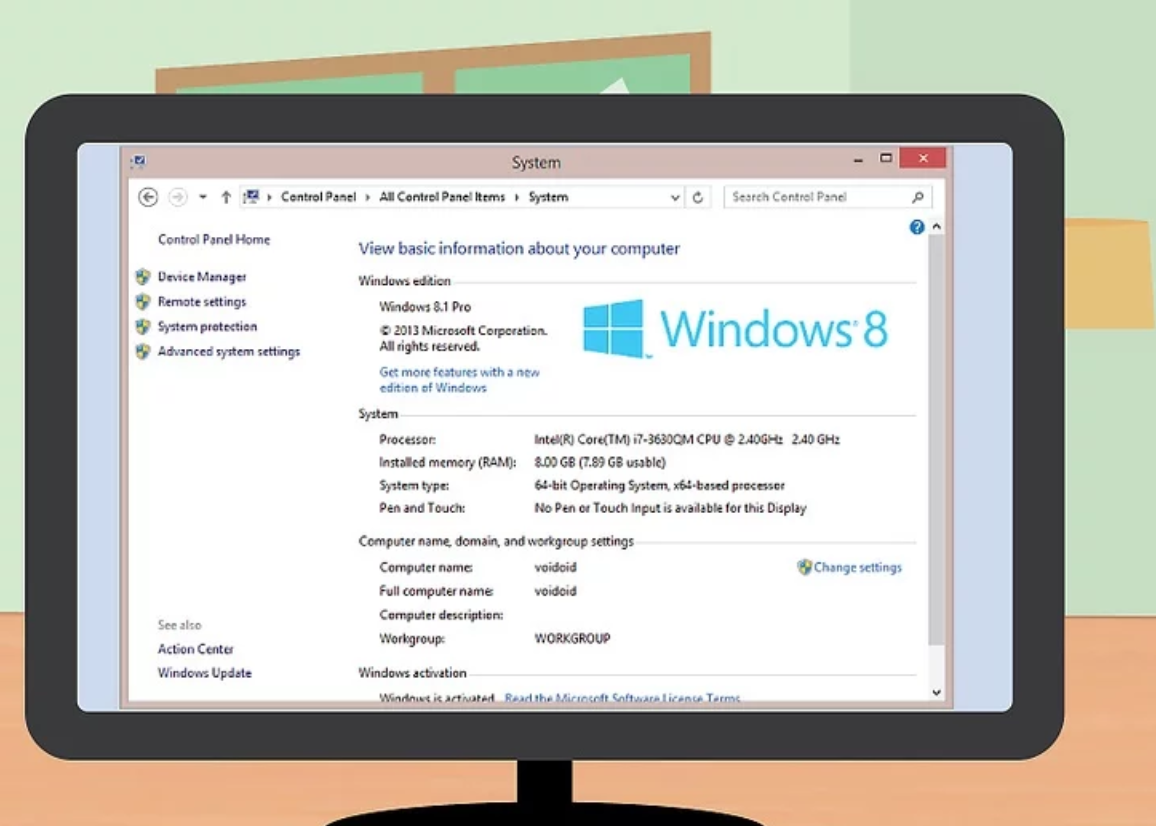Viewport: 1156px width, 826px height.
Task: Click the scrollbar down arrow
Action: click(x=936, y=693)
